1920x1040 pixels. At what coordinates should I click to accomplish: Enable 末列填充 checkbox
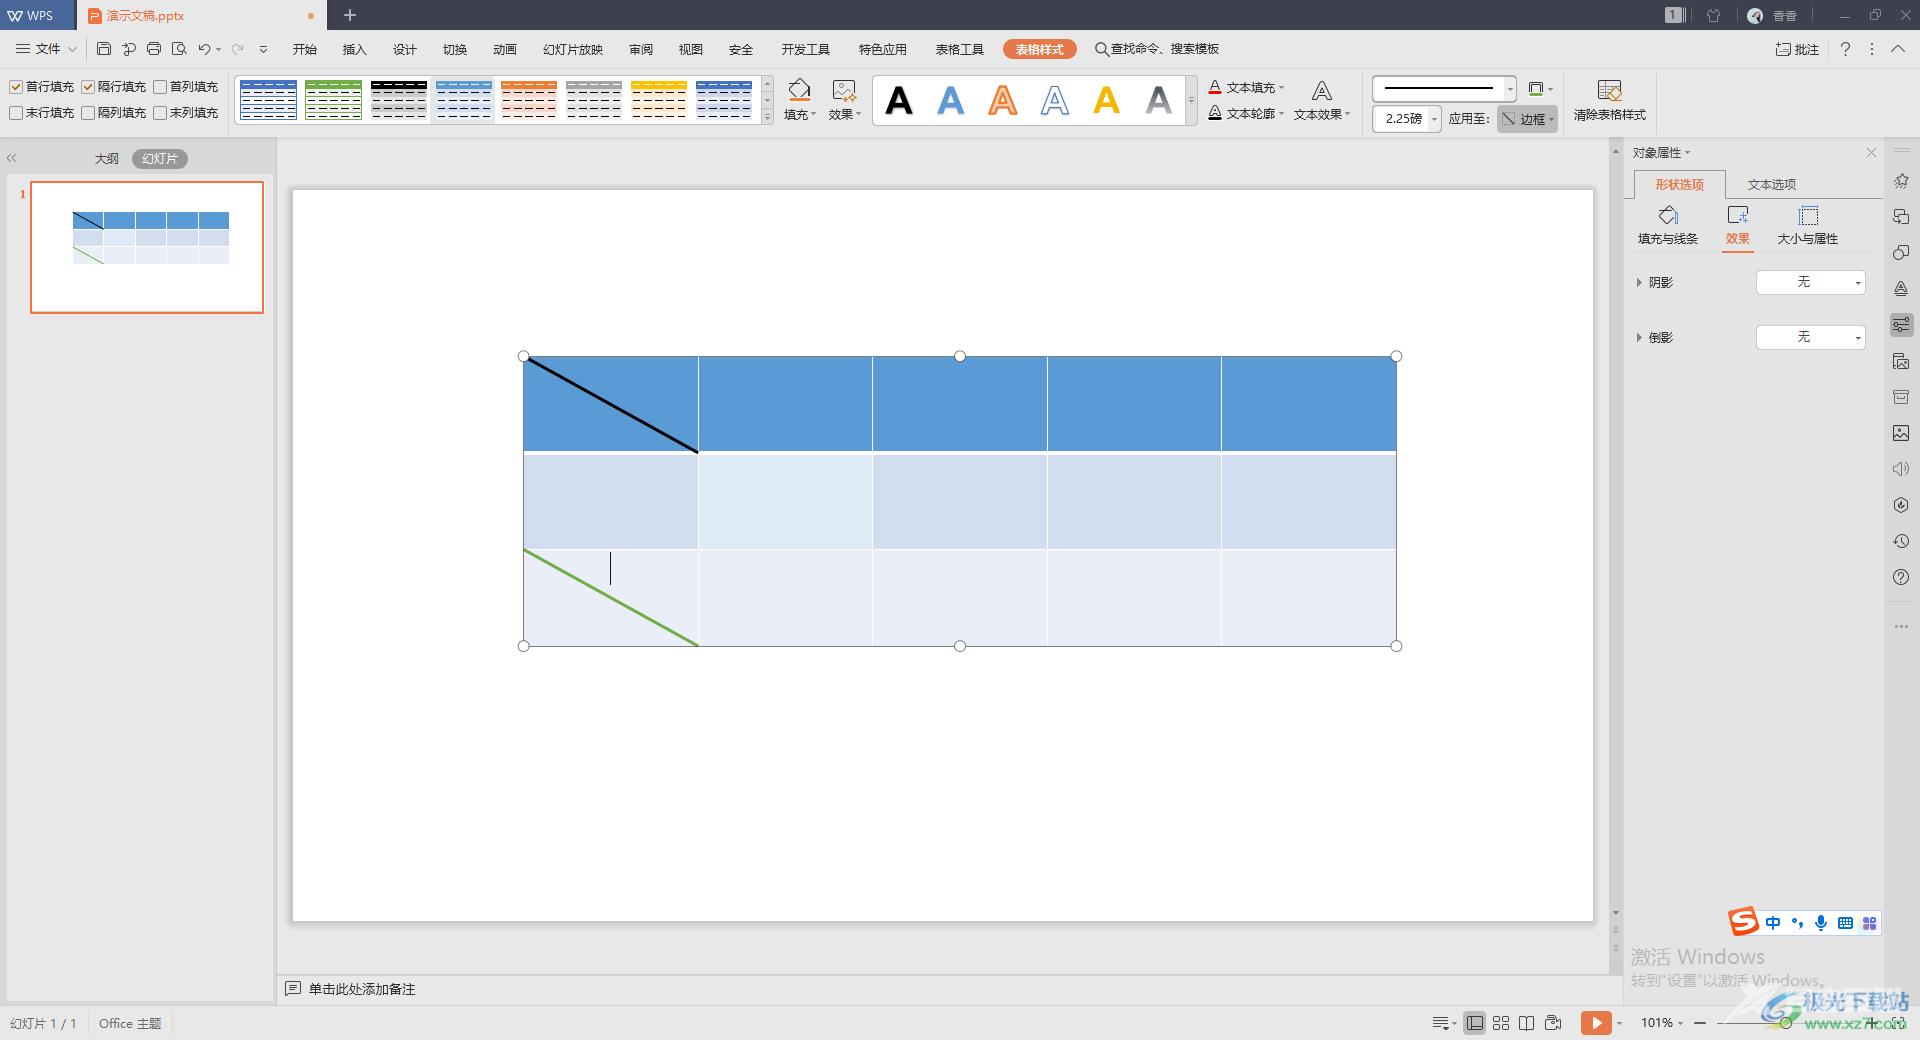tap(160, 113)
